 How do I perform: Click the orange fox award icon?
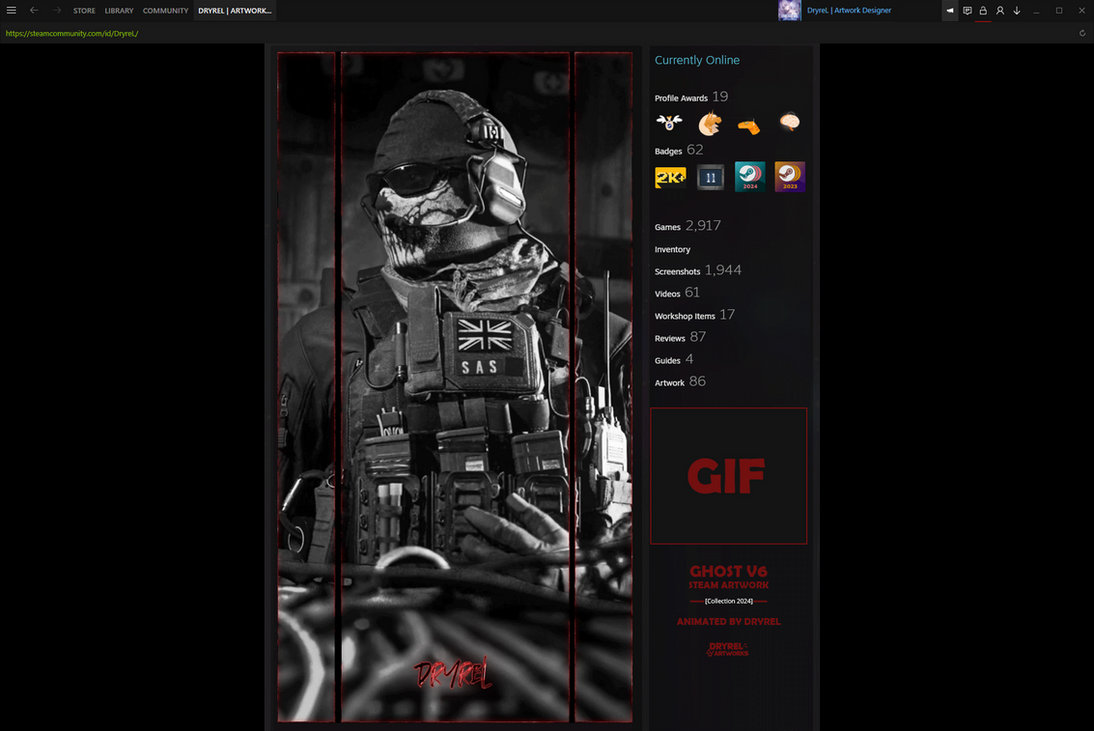[x=710, y=123]
